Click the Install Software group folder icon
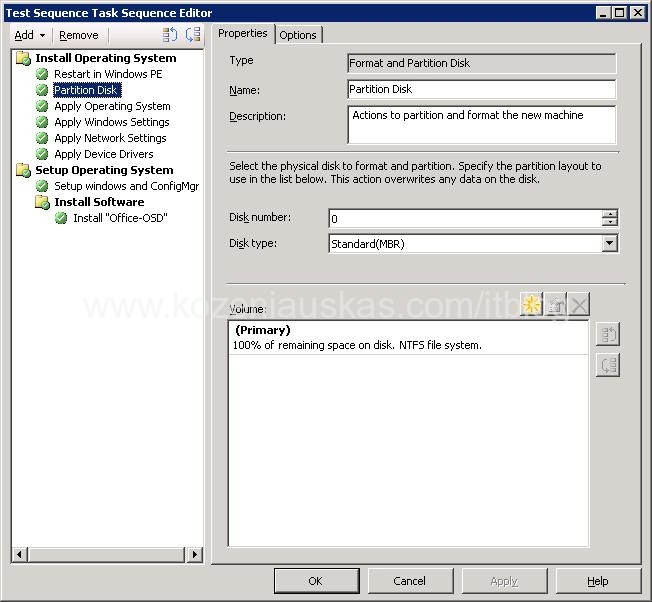The height and width of the screenshot is (602, 652). pos(42,202)
